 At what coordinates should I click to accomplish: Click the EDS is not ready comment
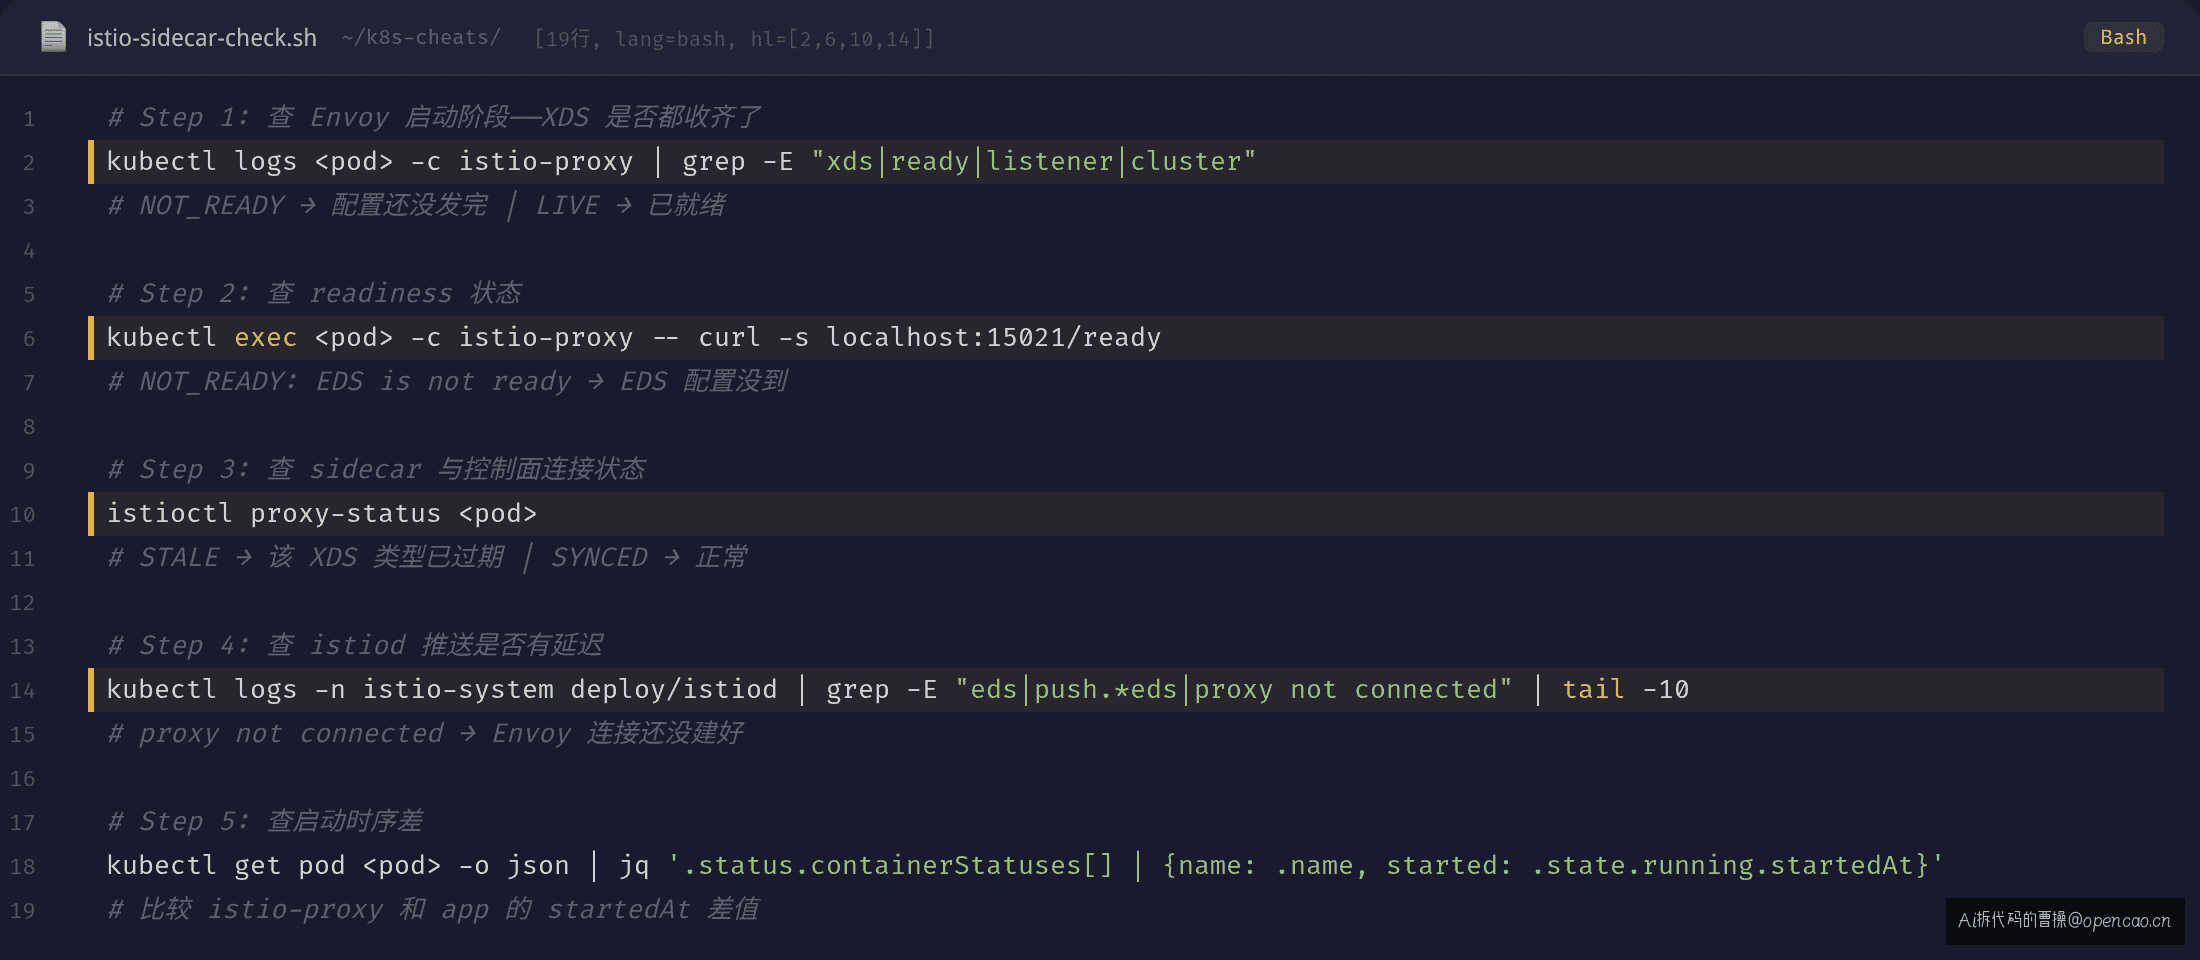point(447,382)
